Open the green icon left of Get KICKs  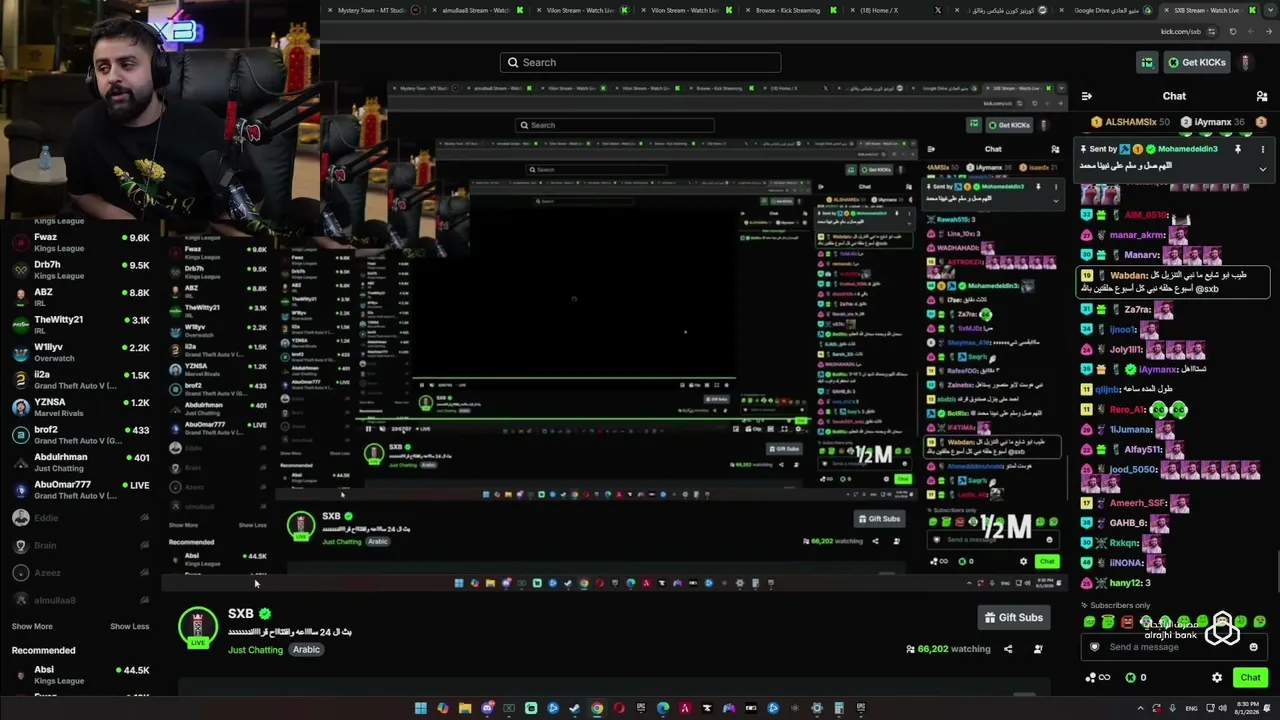pyautogui.click(x=1147, y=62)
